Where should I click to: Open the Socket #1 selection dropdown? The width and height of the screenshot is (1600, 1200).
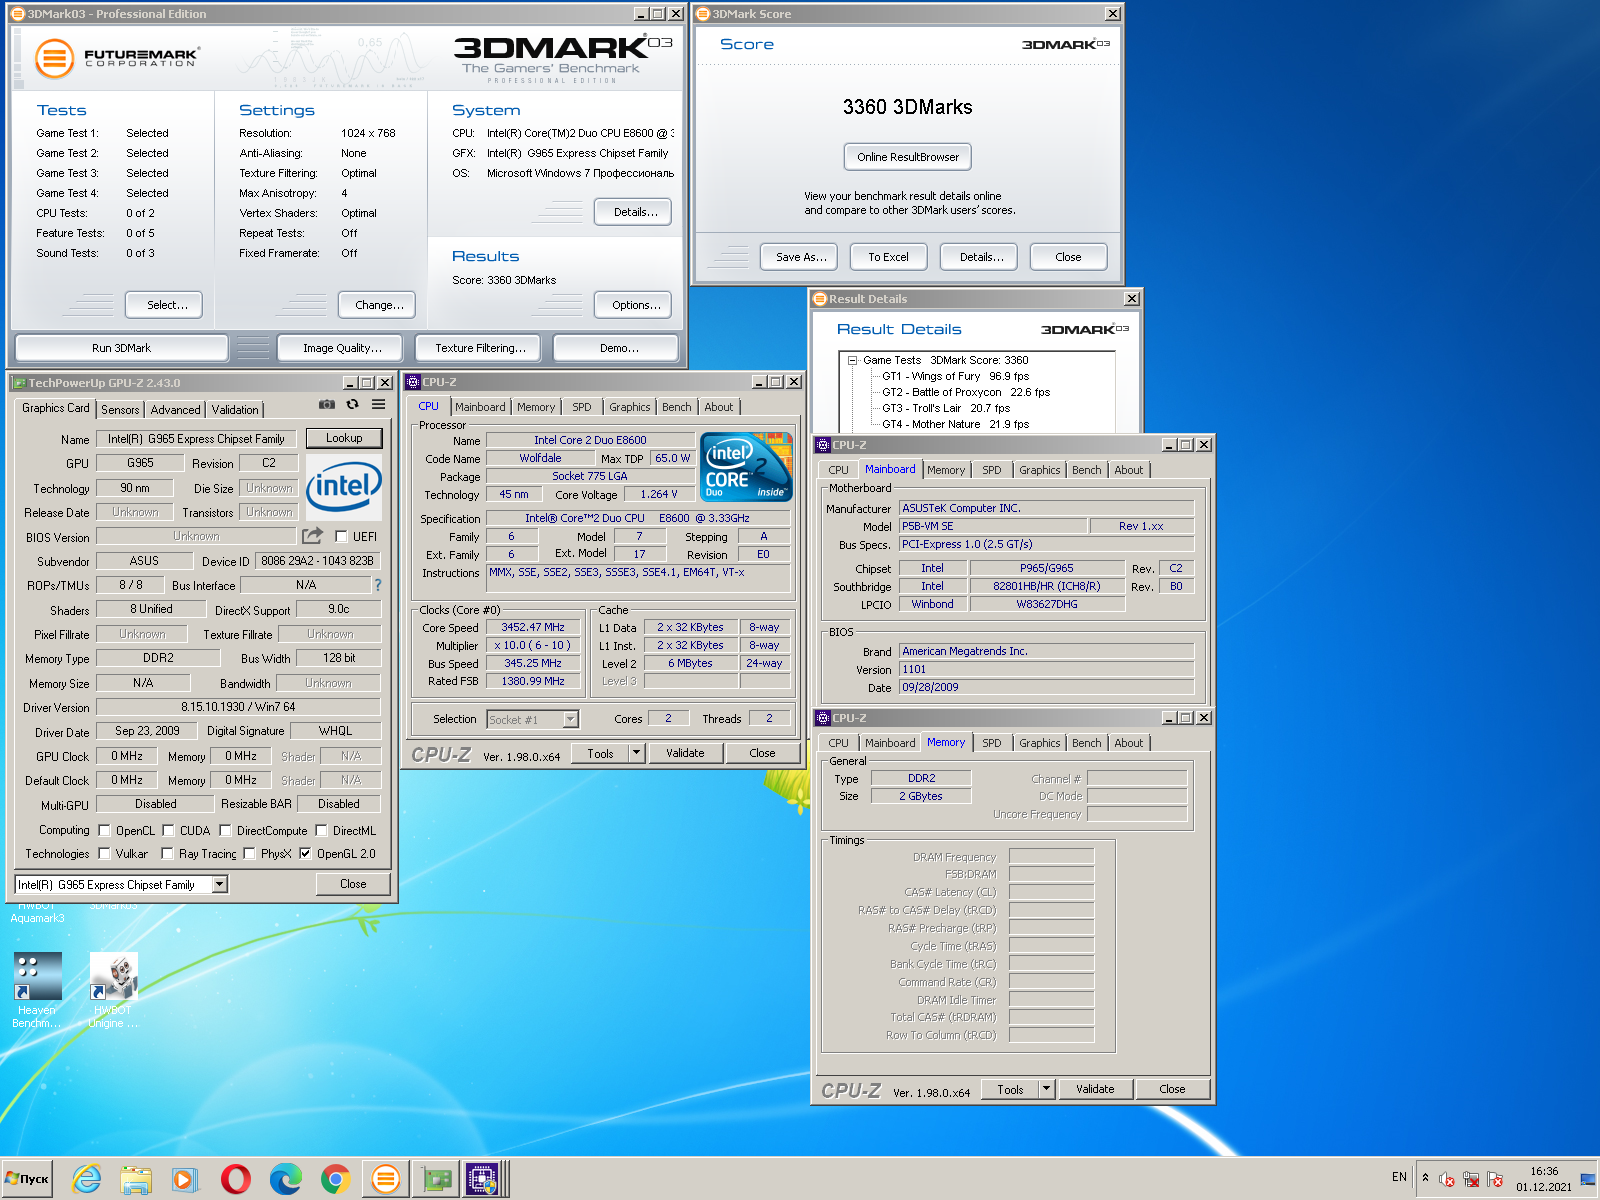(570, 719)
